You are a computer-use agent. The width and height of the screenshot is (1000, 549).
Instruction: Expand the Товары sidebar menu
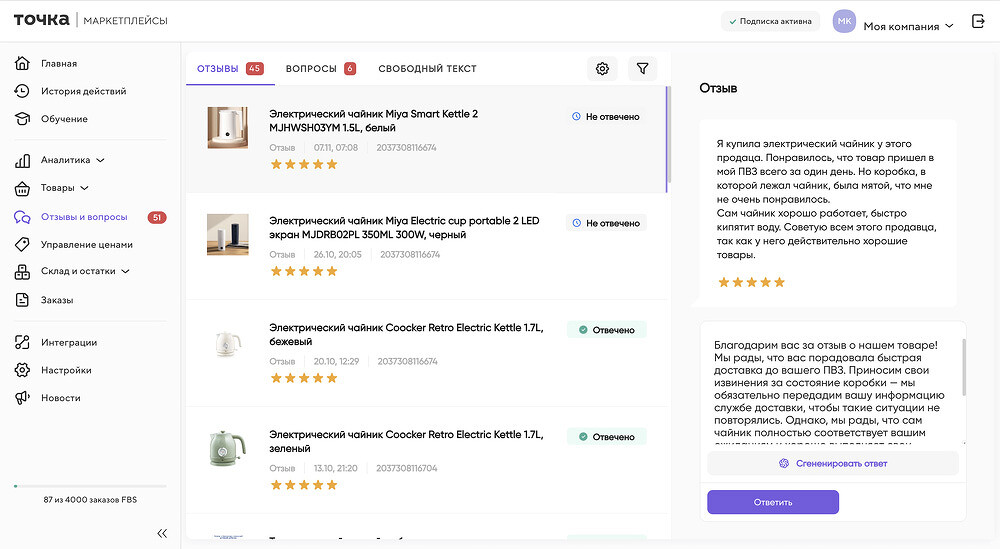click(x=64, y=188)
